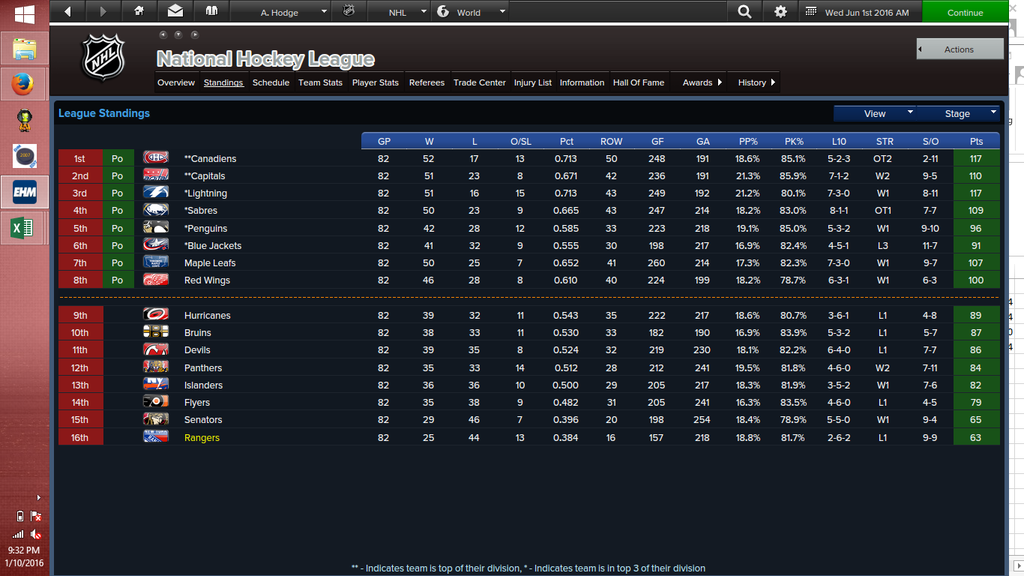The width and height of the screenshot is (1024, 576).
Task: Sort by the STR column header
Action: click(885, 141)
